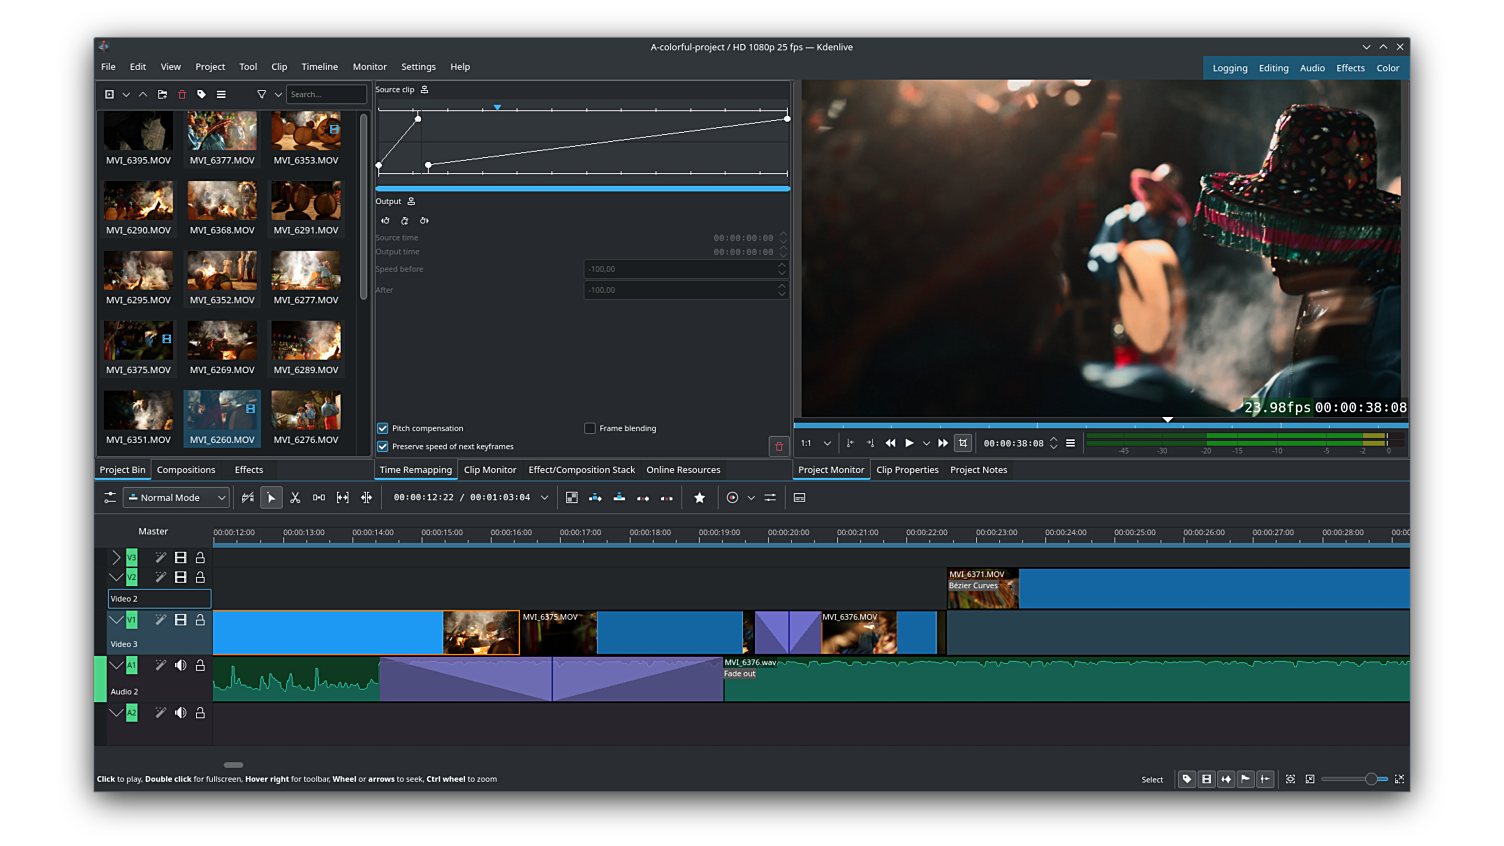Uncheck Preserve speed of next keyframes

[x=383, y=447]
